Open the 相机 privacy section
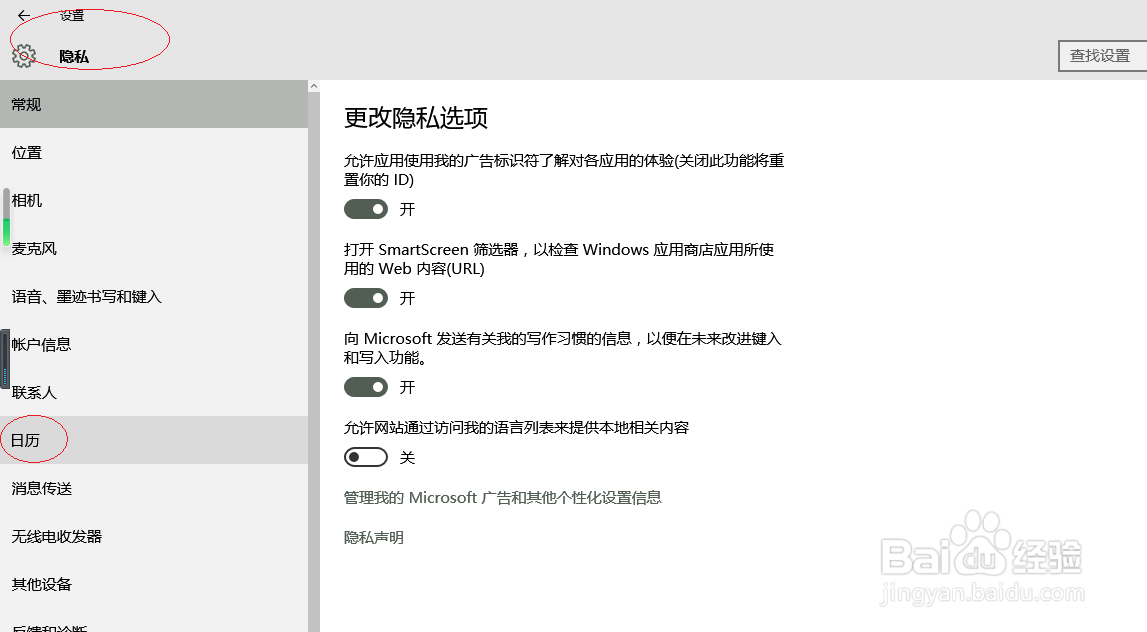The height and width of the screenshot is (632, 1147). tap(154, 200)
